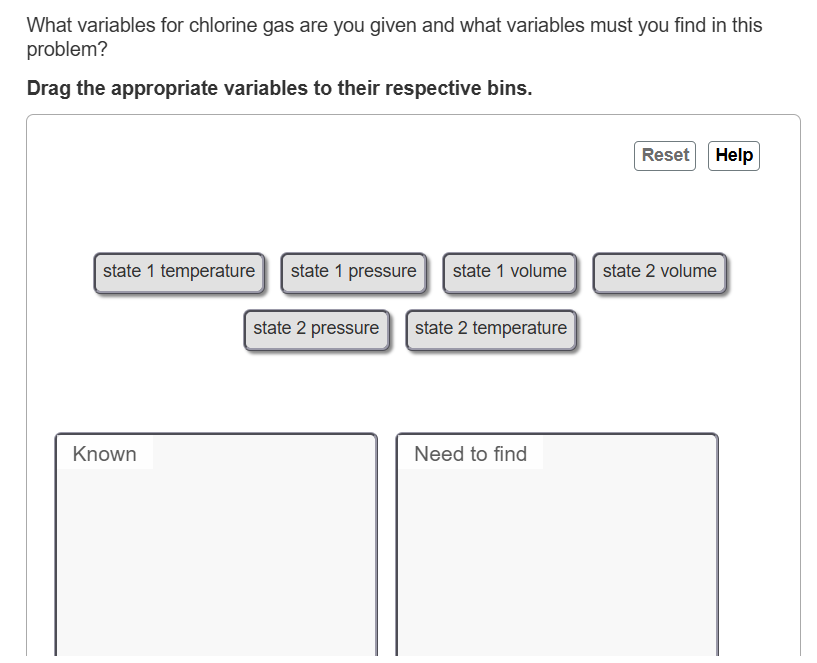This screenshot has width=817, height=663.
Task: Click inside the Known bin
Action: (x=215, y=550)
